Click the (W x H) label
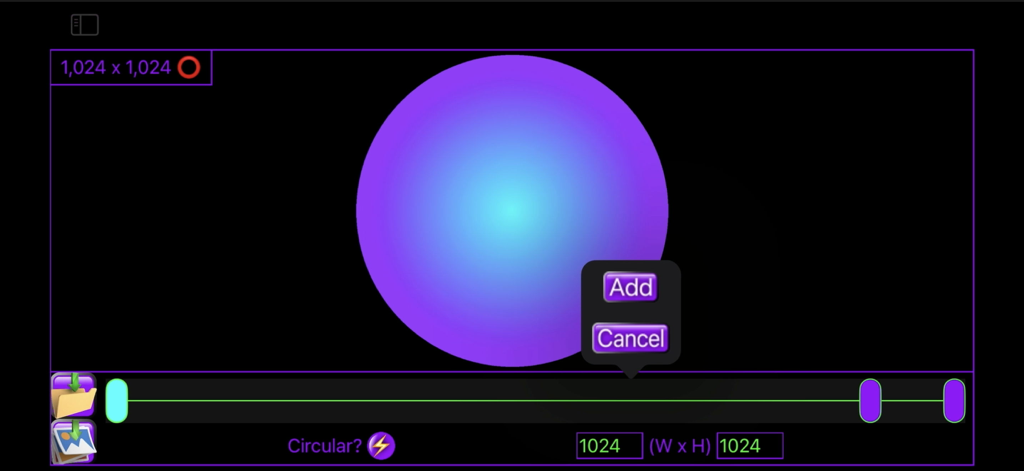Viewport: 1024px width, 471px height. click(x=680, y=446)
